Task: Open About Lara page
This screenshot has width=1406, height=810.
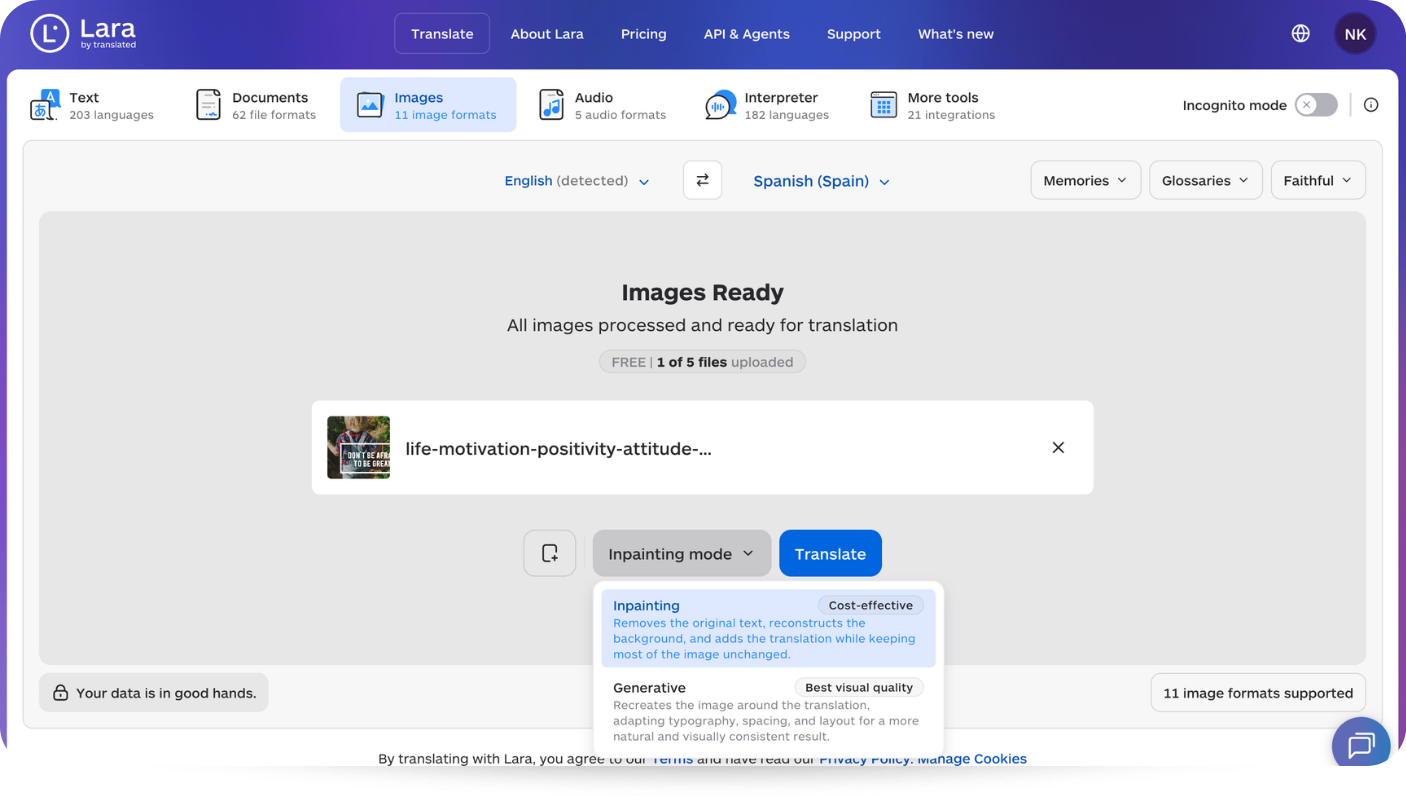Action: [x=547, y=34]
